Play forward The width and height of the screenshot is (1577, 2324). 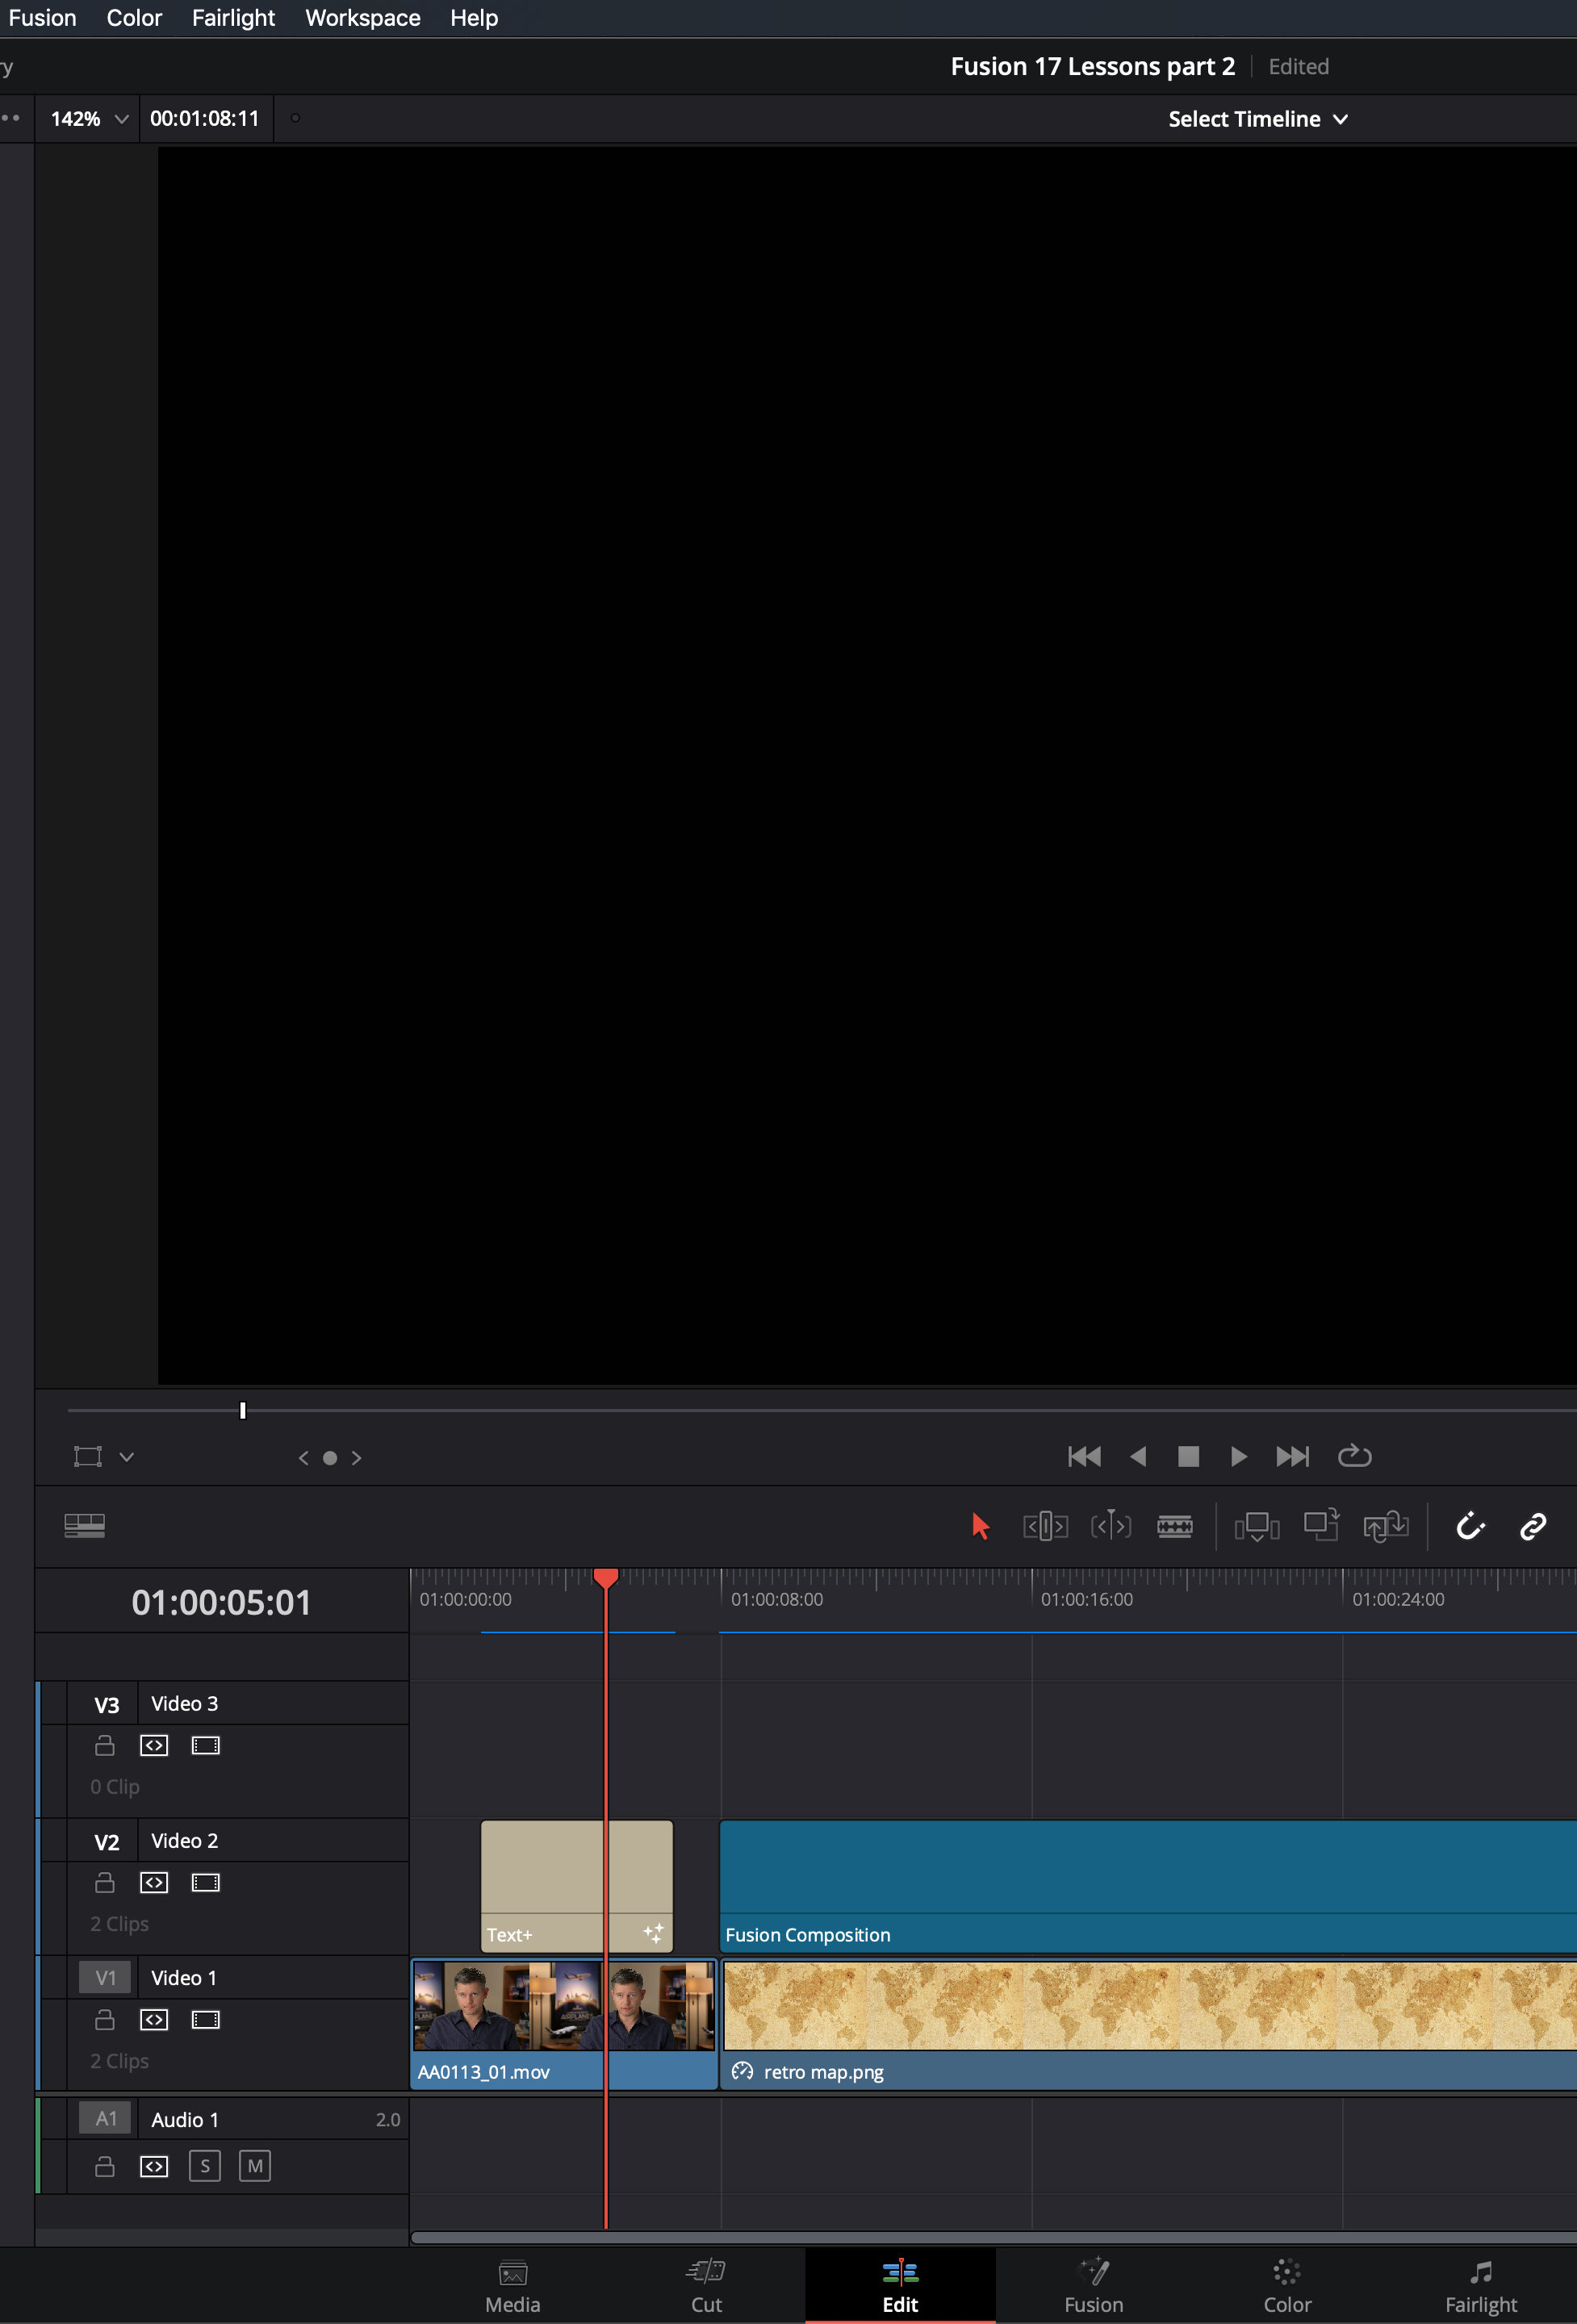coord(1239,1456)
